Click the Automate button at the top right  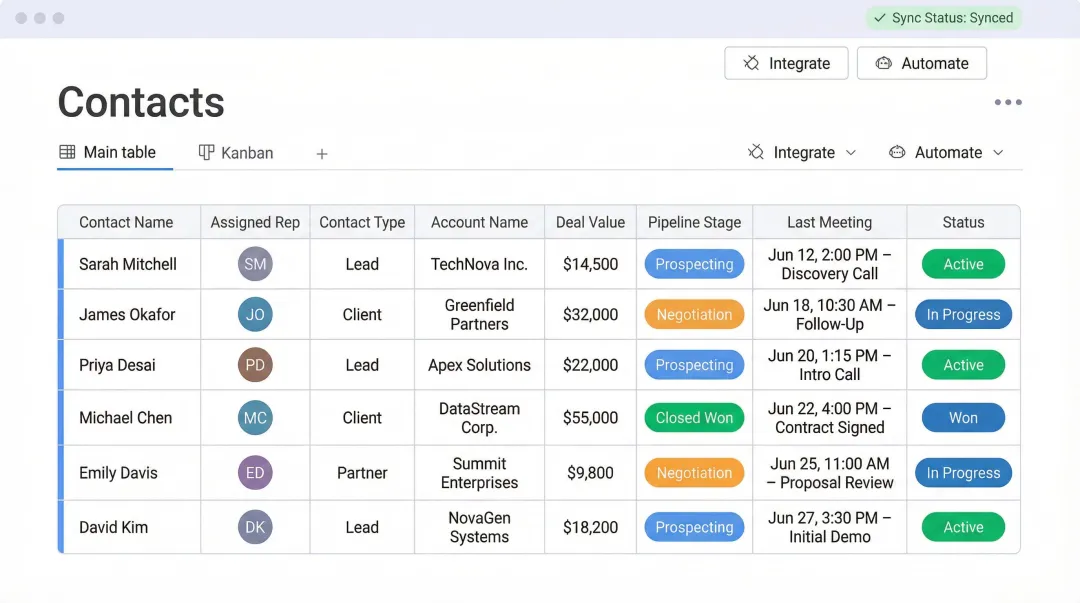[921, 63]
